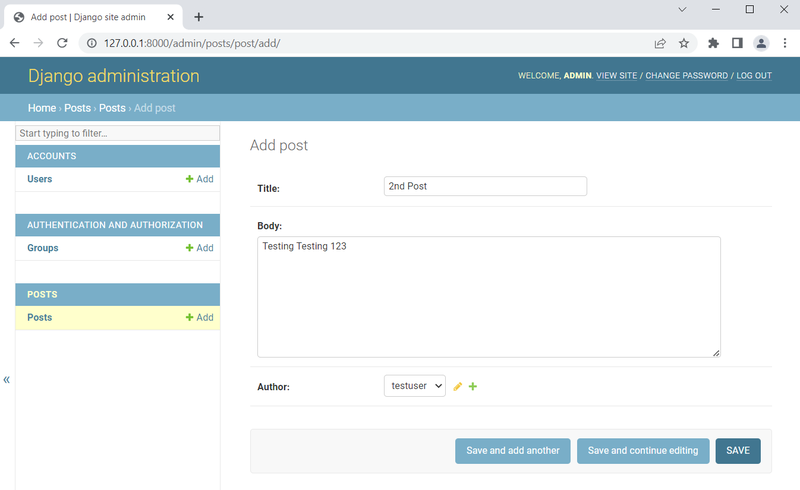Open a new browser tab

coord(198,17)
